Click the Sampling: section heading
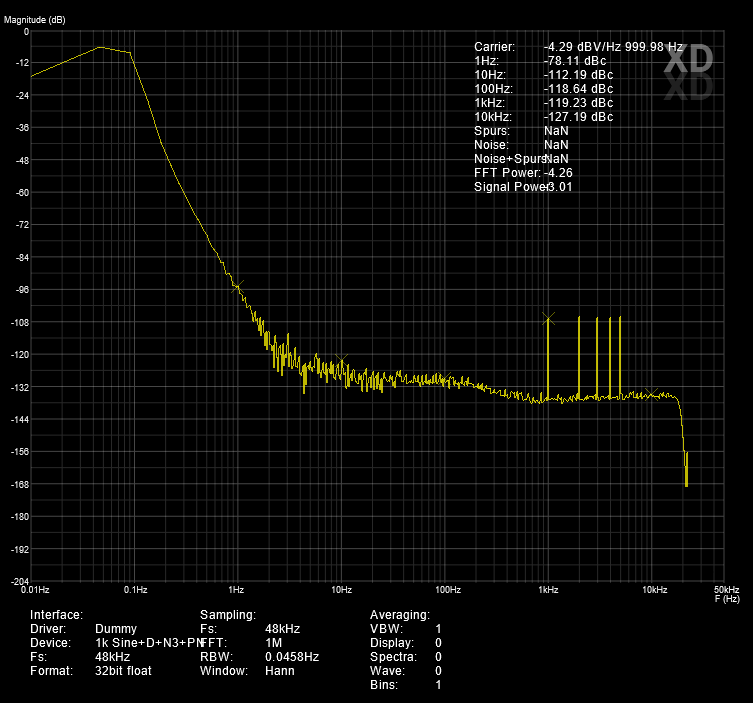This screenshot has width=753, height=703. (228, 615)
